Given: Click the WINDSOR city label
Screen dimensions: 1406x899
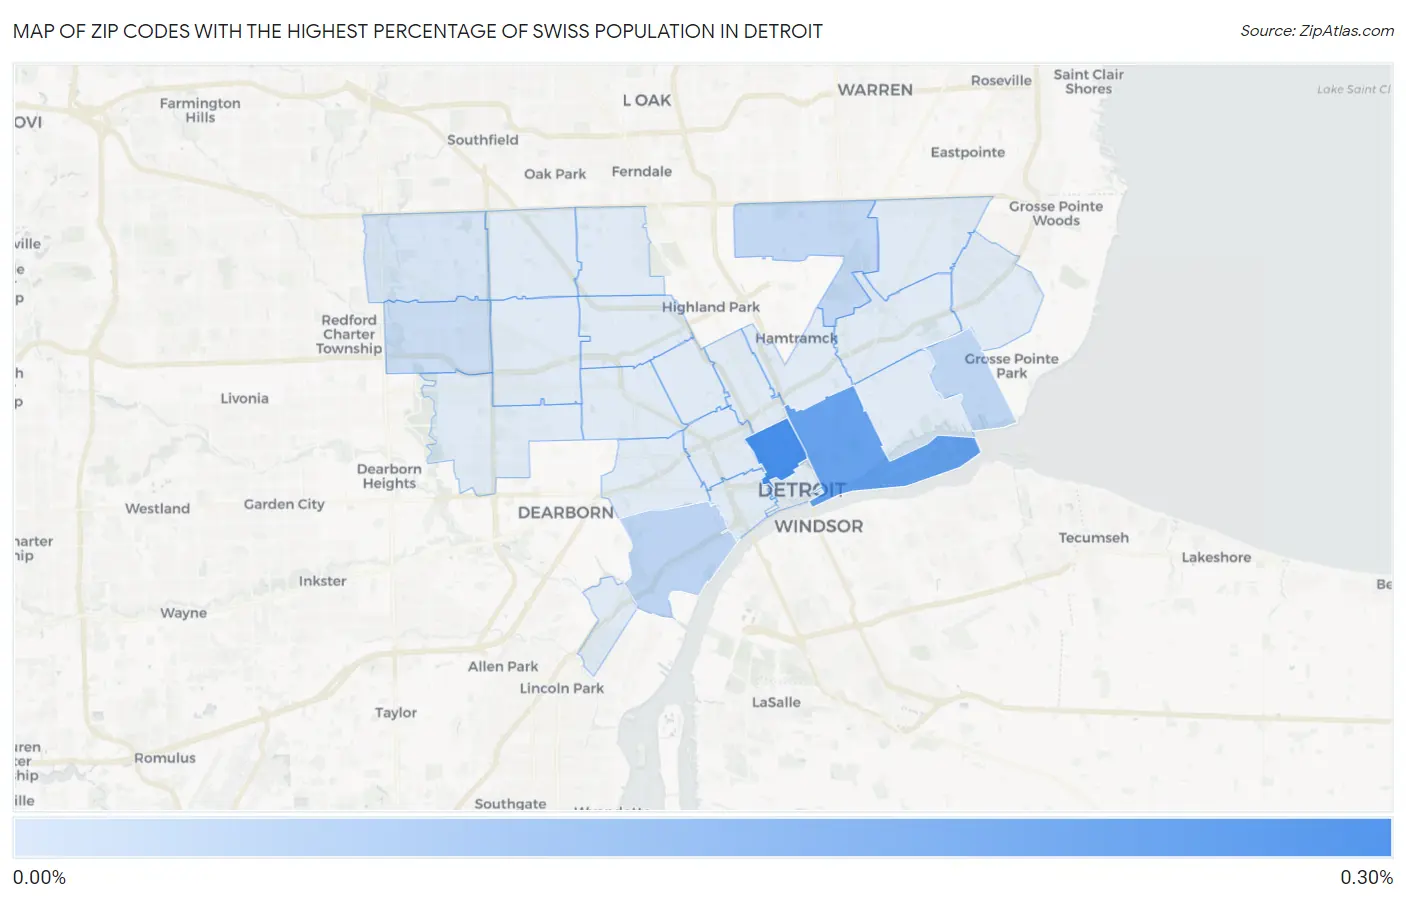Looking at the screenshot, I should [x=818, y=526].
